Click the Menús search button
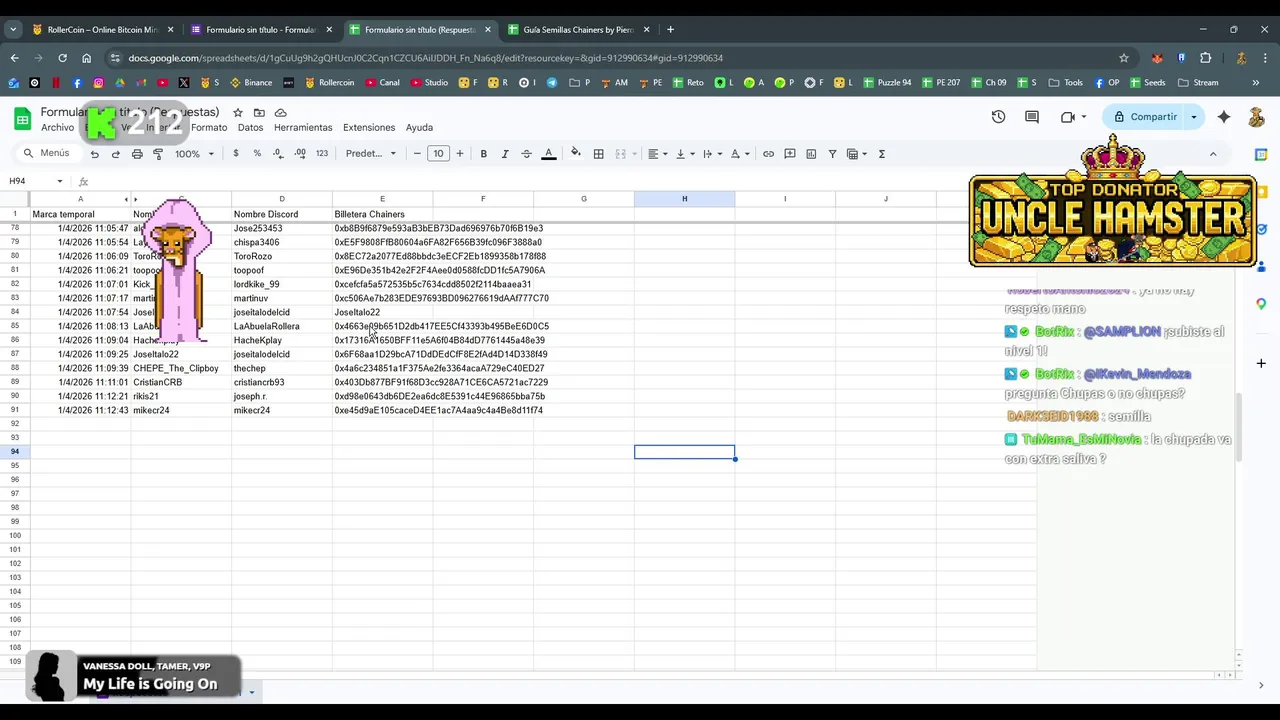The image size is (1280, 720). point(46,154)
